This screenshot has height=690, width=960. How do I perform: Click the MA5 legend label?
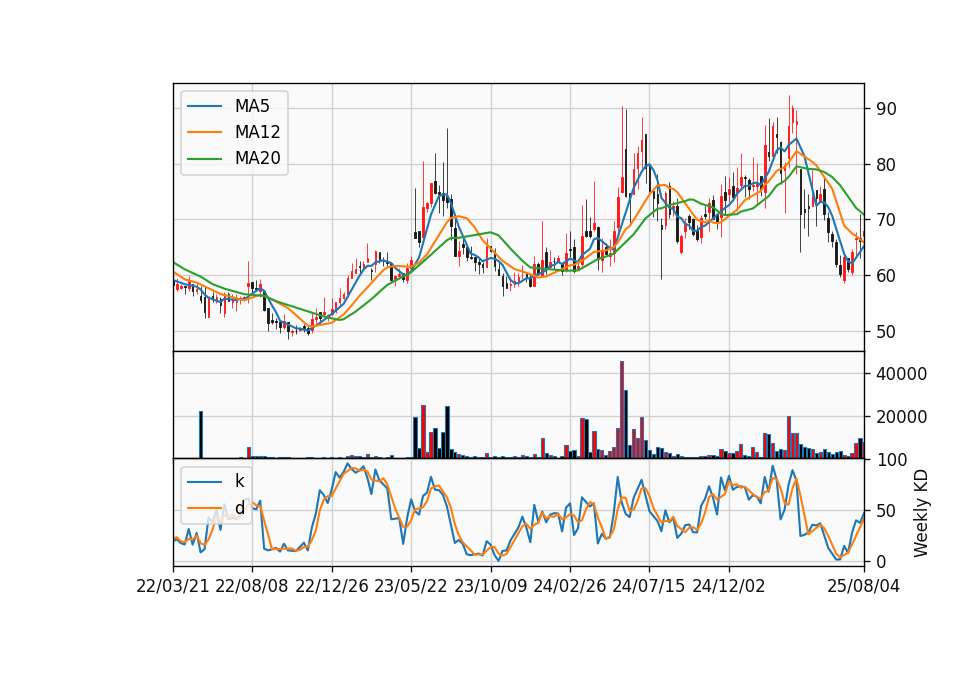252,106
